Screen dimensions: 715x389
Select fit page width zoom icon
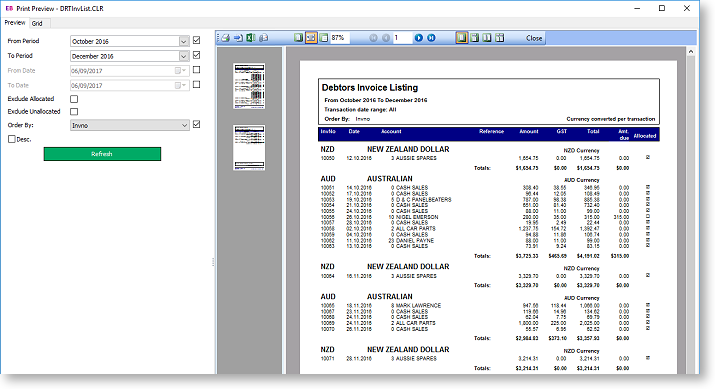pos(311,38)
